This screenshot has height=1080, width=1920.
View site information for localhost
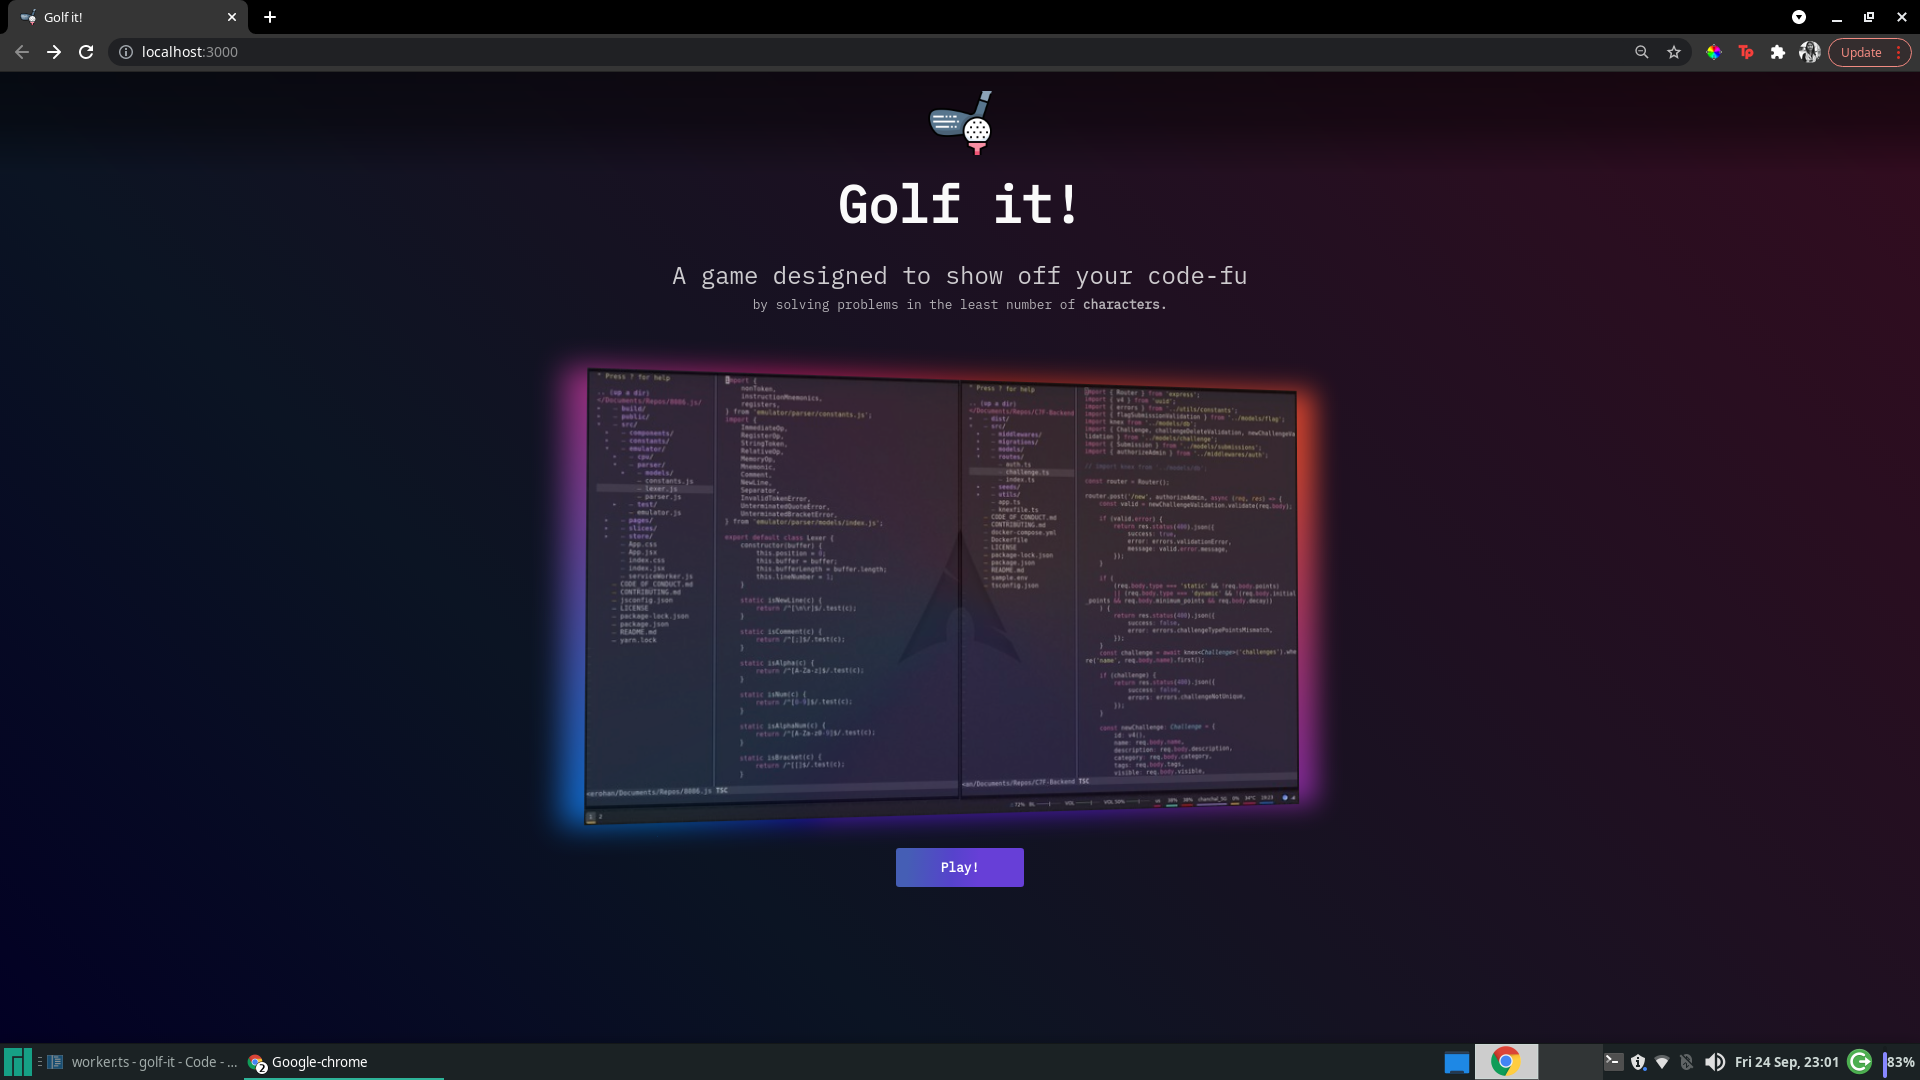pos(126,52)
